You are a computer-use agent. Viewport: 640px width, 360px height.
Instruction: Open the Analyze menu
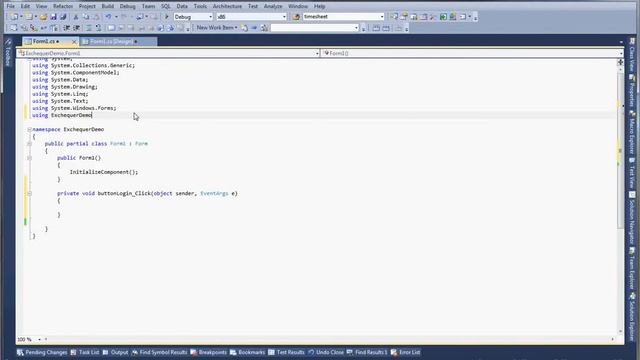coord(273,6)
